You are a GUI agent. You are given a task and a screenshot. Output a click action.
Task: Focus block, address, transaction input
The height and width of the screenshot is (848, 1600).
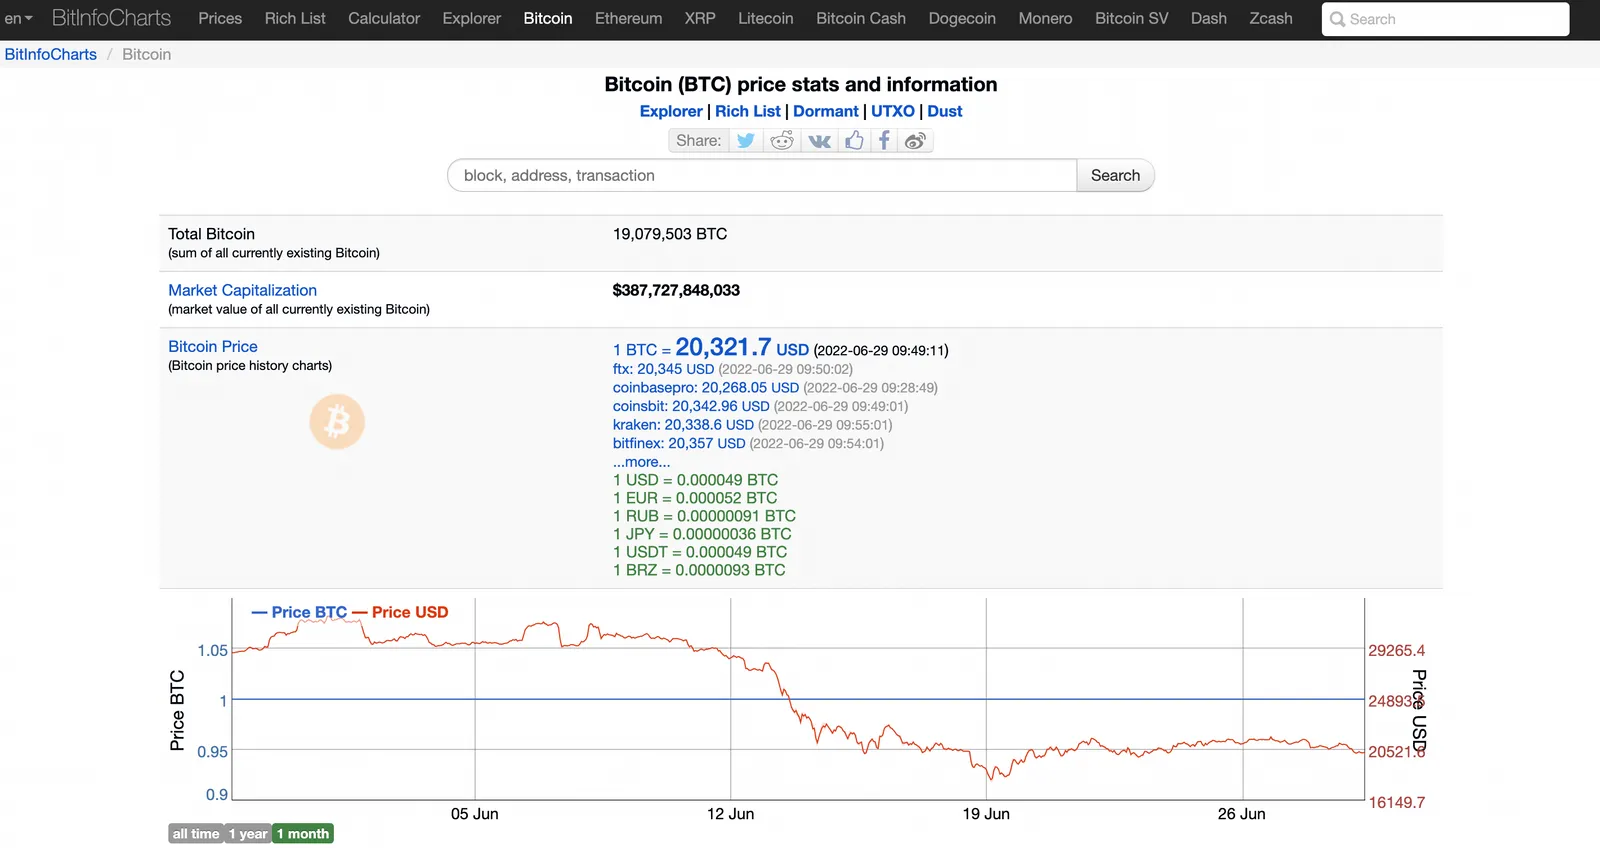tap(762, 175)
